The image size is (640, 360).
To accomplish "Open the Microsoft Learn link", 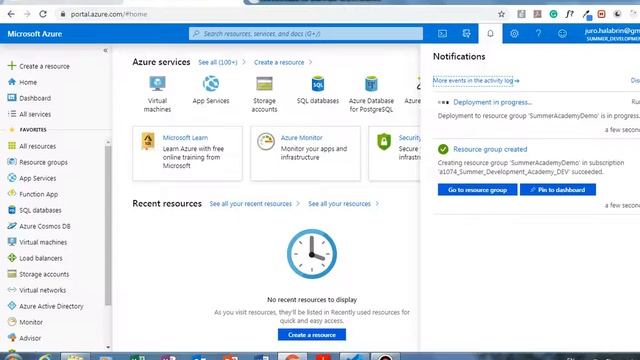I will [185, 138].
